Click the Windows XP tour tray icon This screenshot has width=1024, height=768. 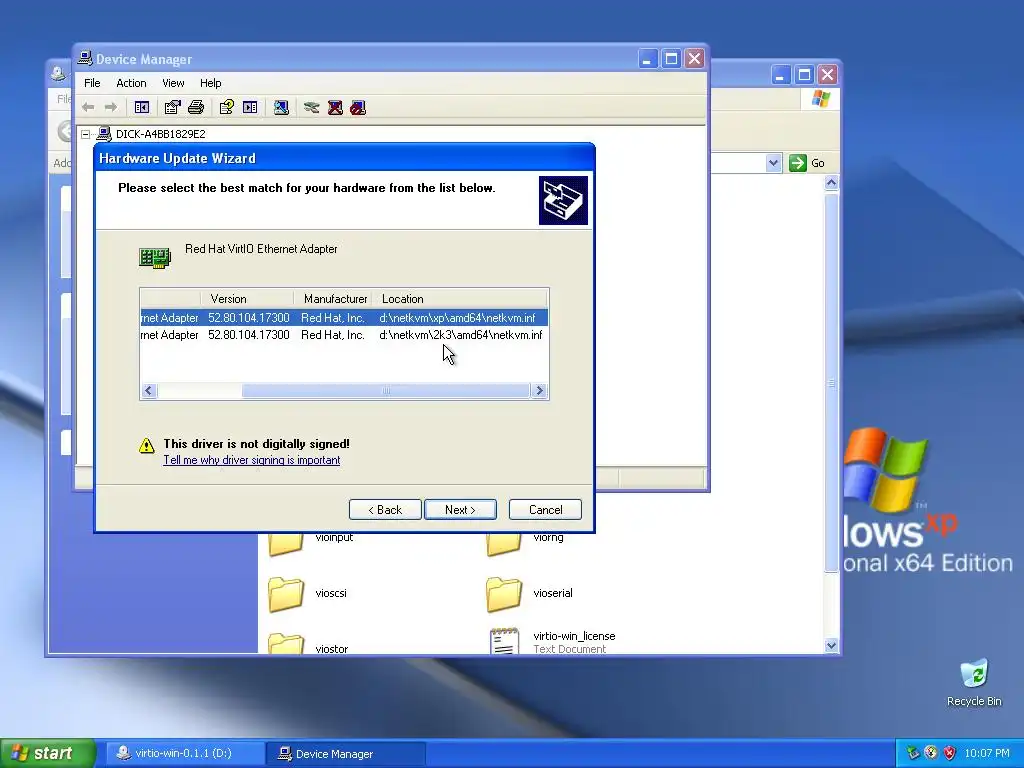931,753
